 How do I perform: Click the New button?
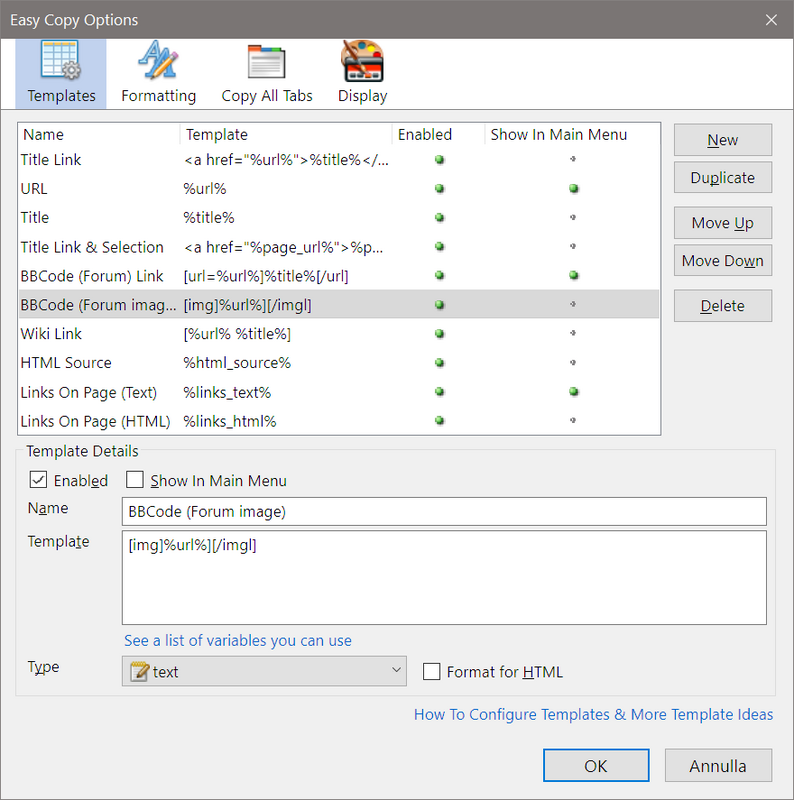click(x=723, y=140)
